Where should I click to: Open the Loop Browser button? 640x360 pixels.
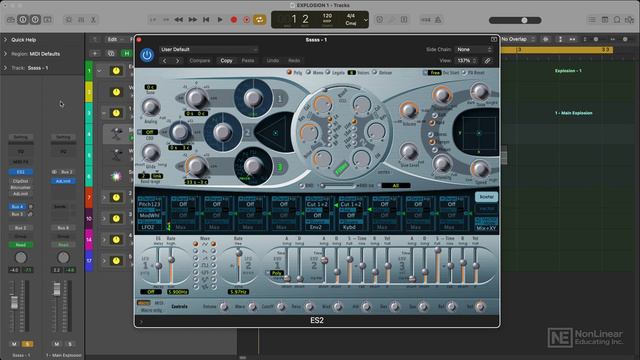pos(617,20)
